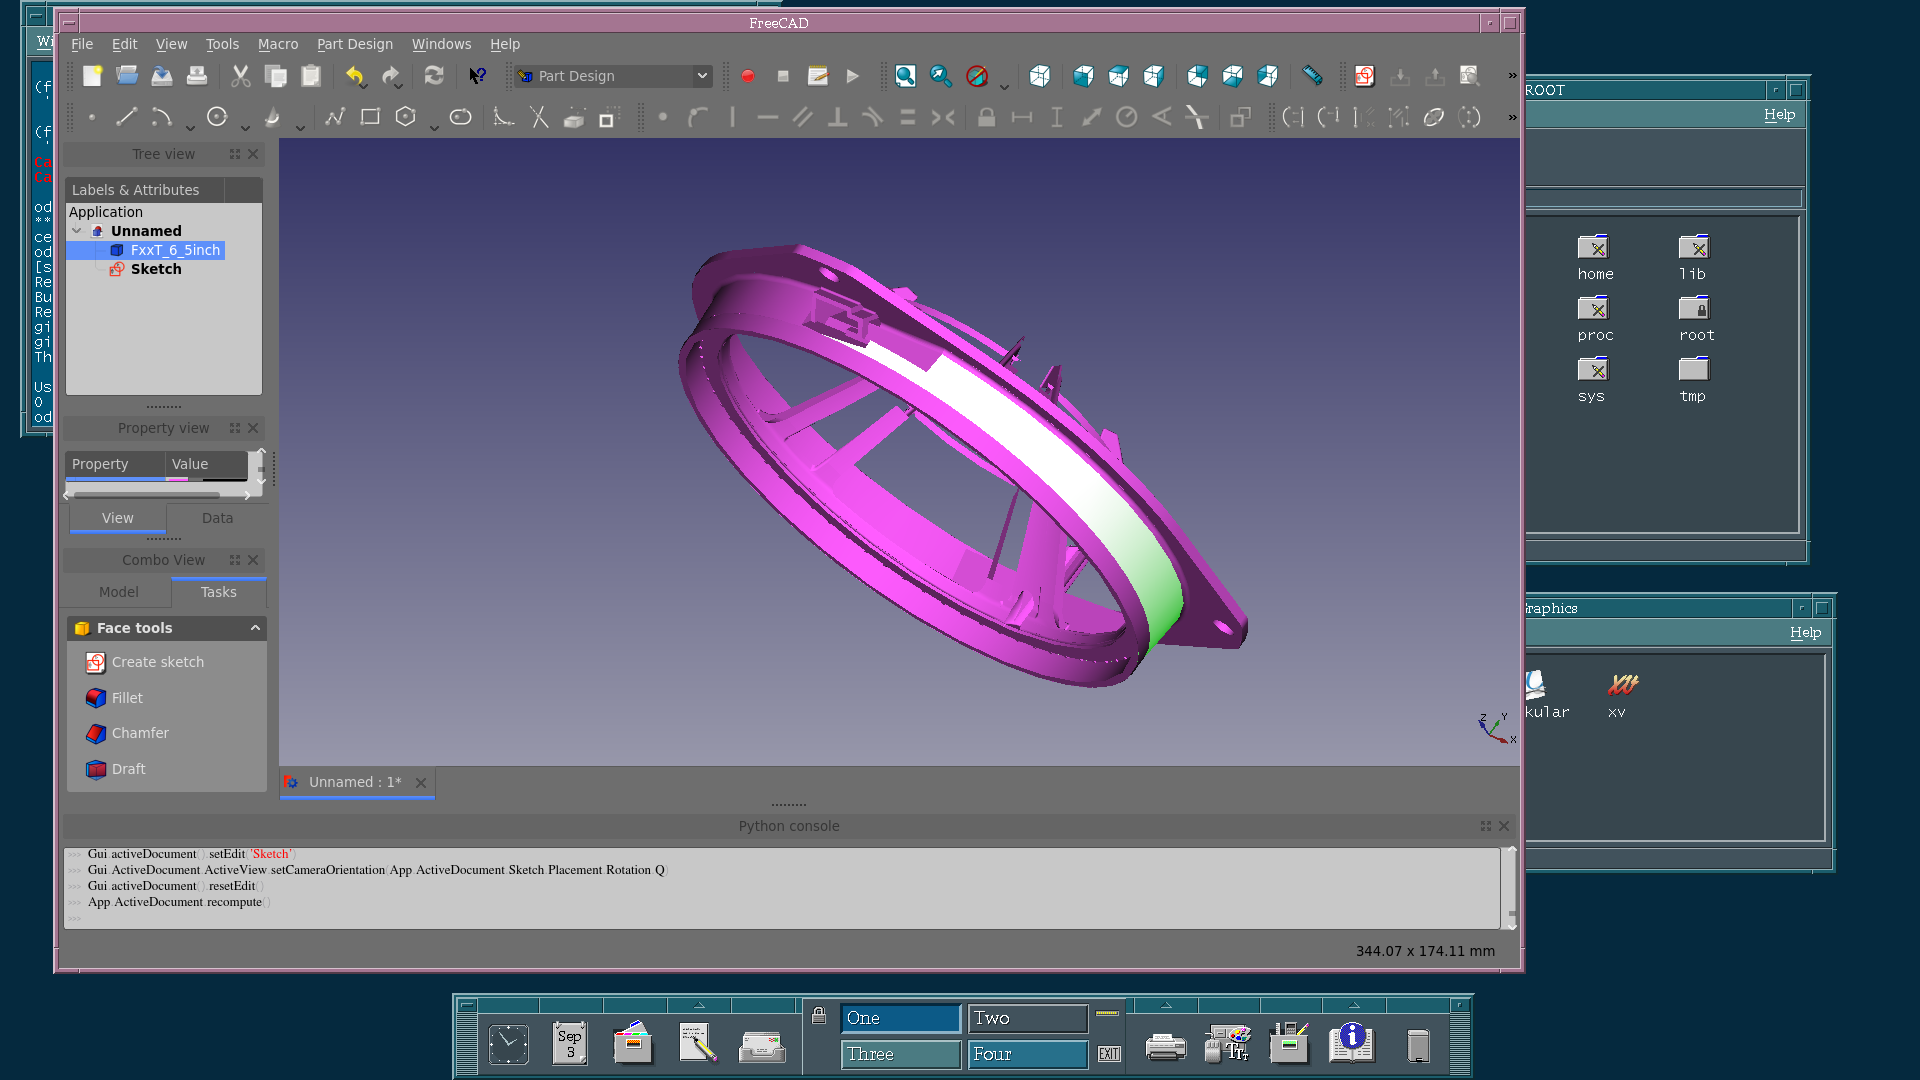This screenshot has width=1920, height=1080.
Task: Set the axonometric view cube icon
Action: pos(1040,76)
